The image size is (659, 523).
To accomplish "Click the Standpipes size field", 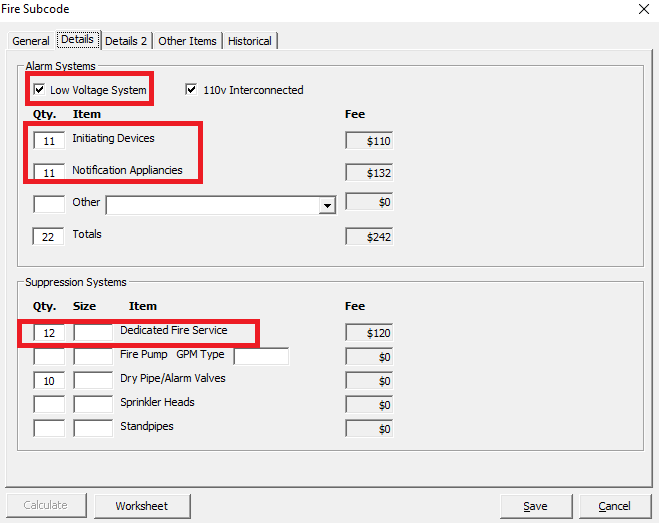I will (x=93, y=428).
